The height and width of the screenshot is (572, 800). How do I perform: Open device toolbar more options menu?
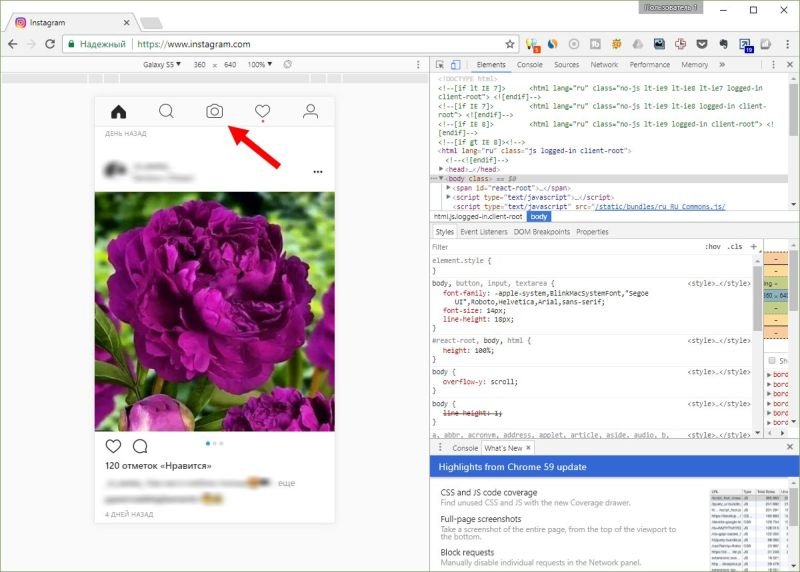[x=418, y=65]
